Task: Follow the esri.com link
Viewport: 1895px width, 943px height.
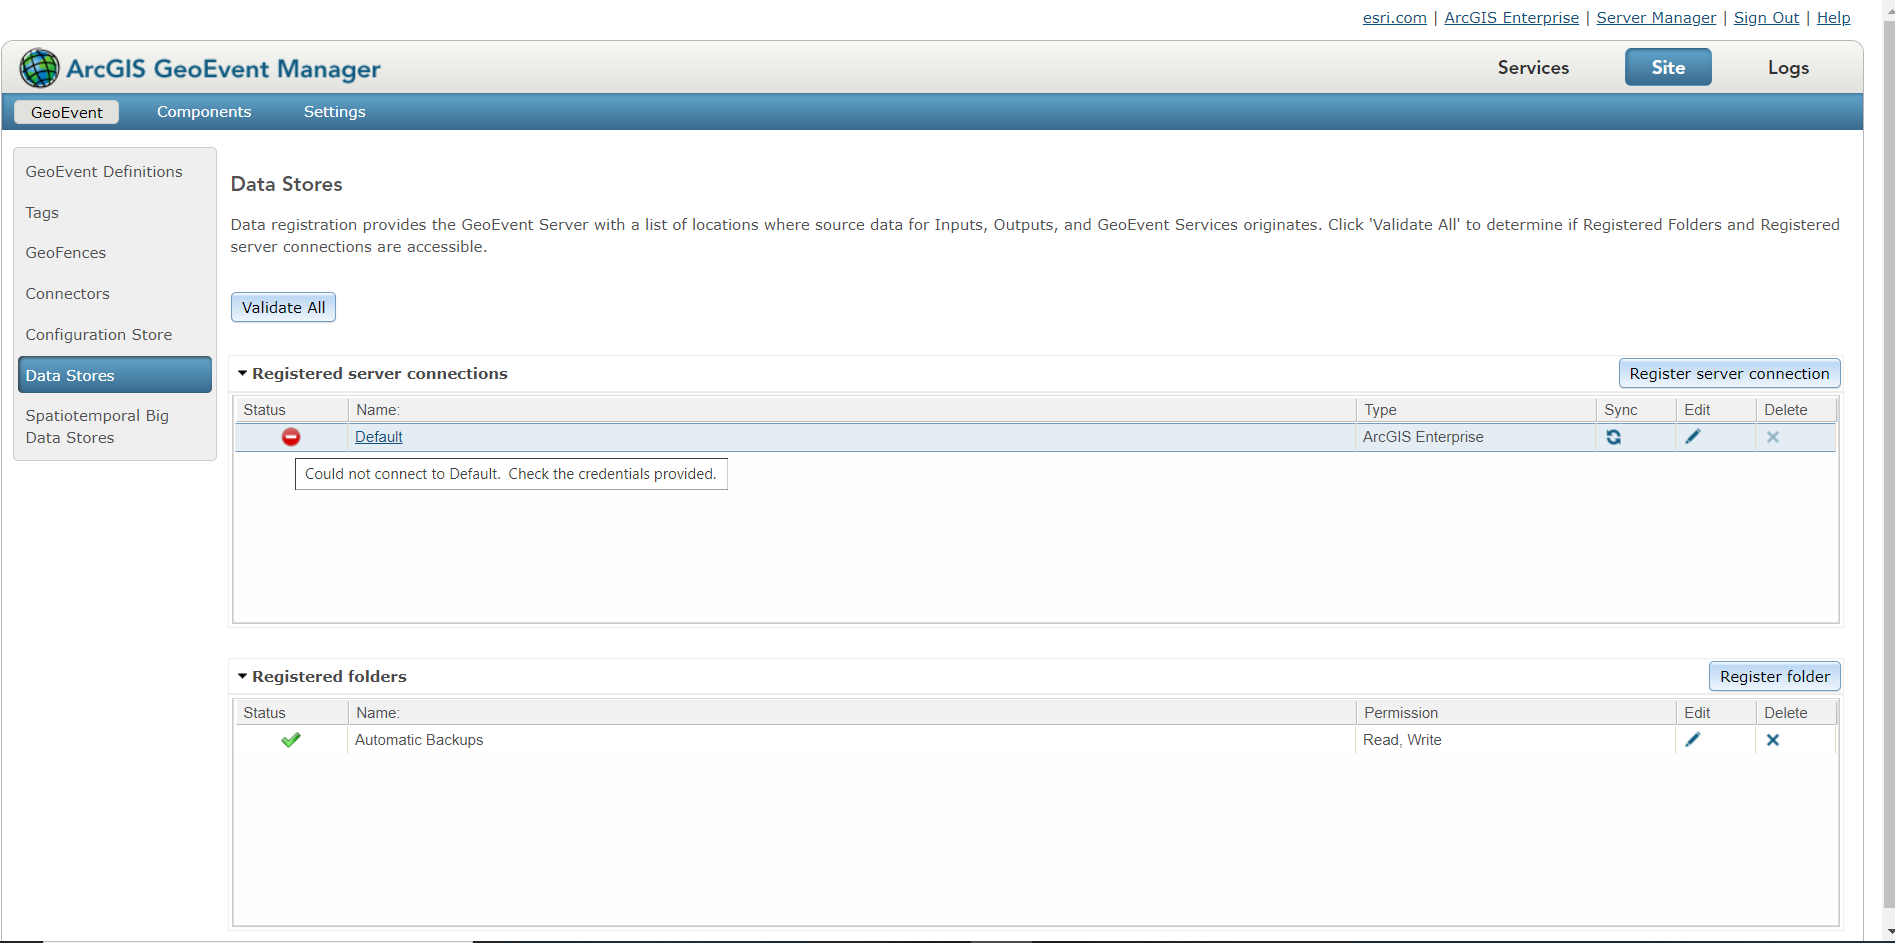Action: [x=1394, y=18]
